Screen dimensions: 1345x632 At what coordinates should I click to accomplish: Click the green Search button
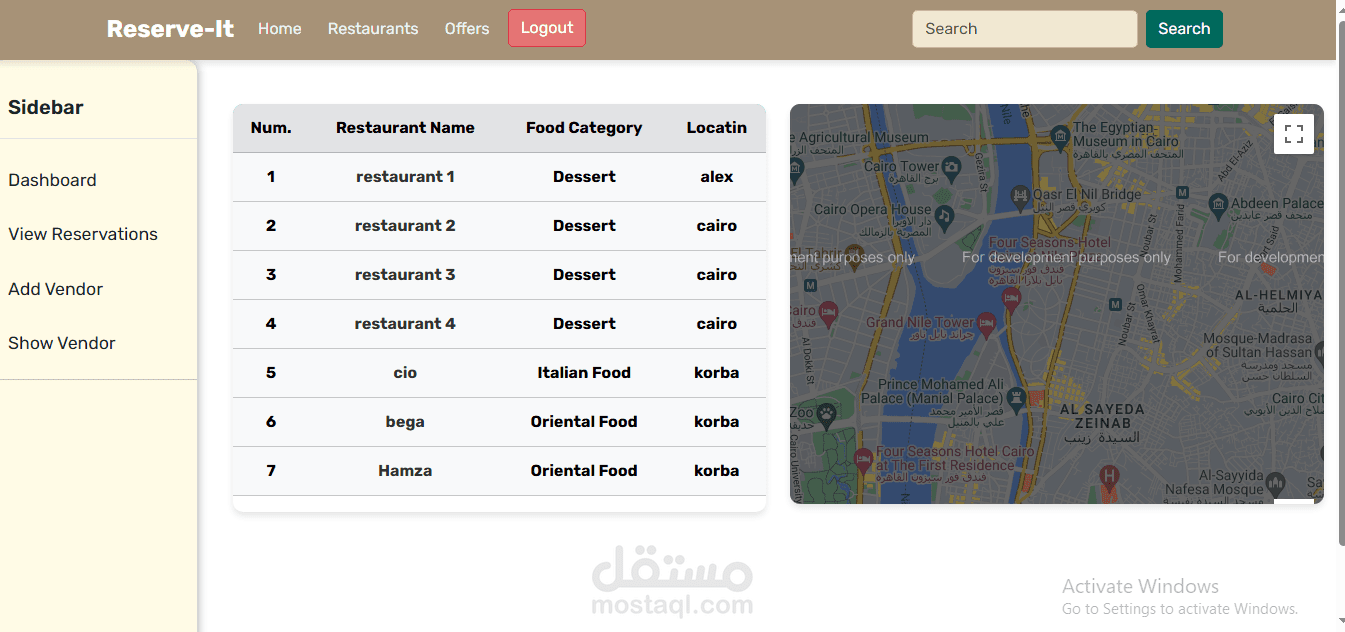(x=1184, y=29)
